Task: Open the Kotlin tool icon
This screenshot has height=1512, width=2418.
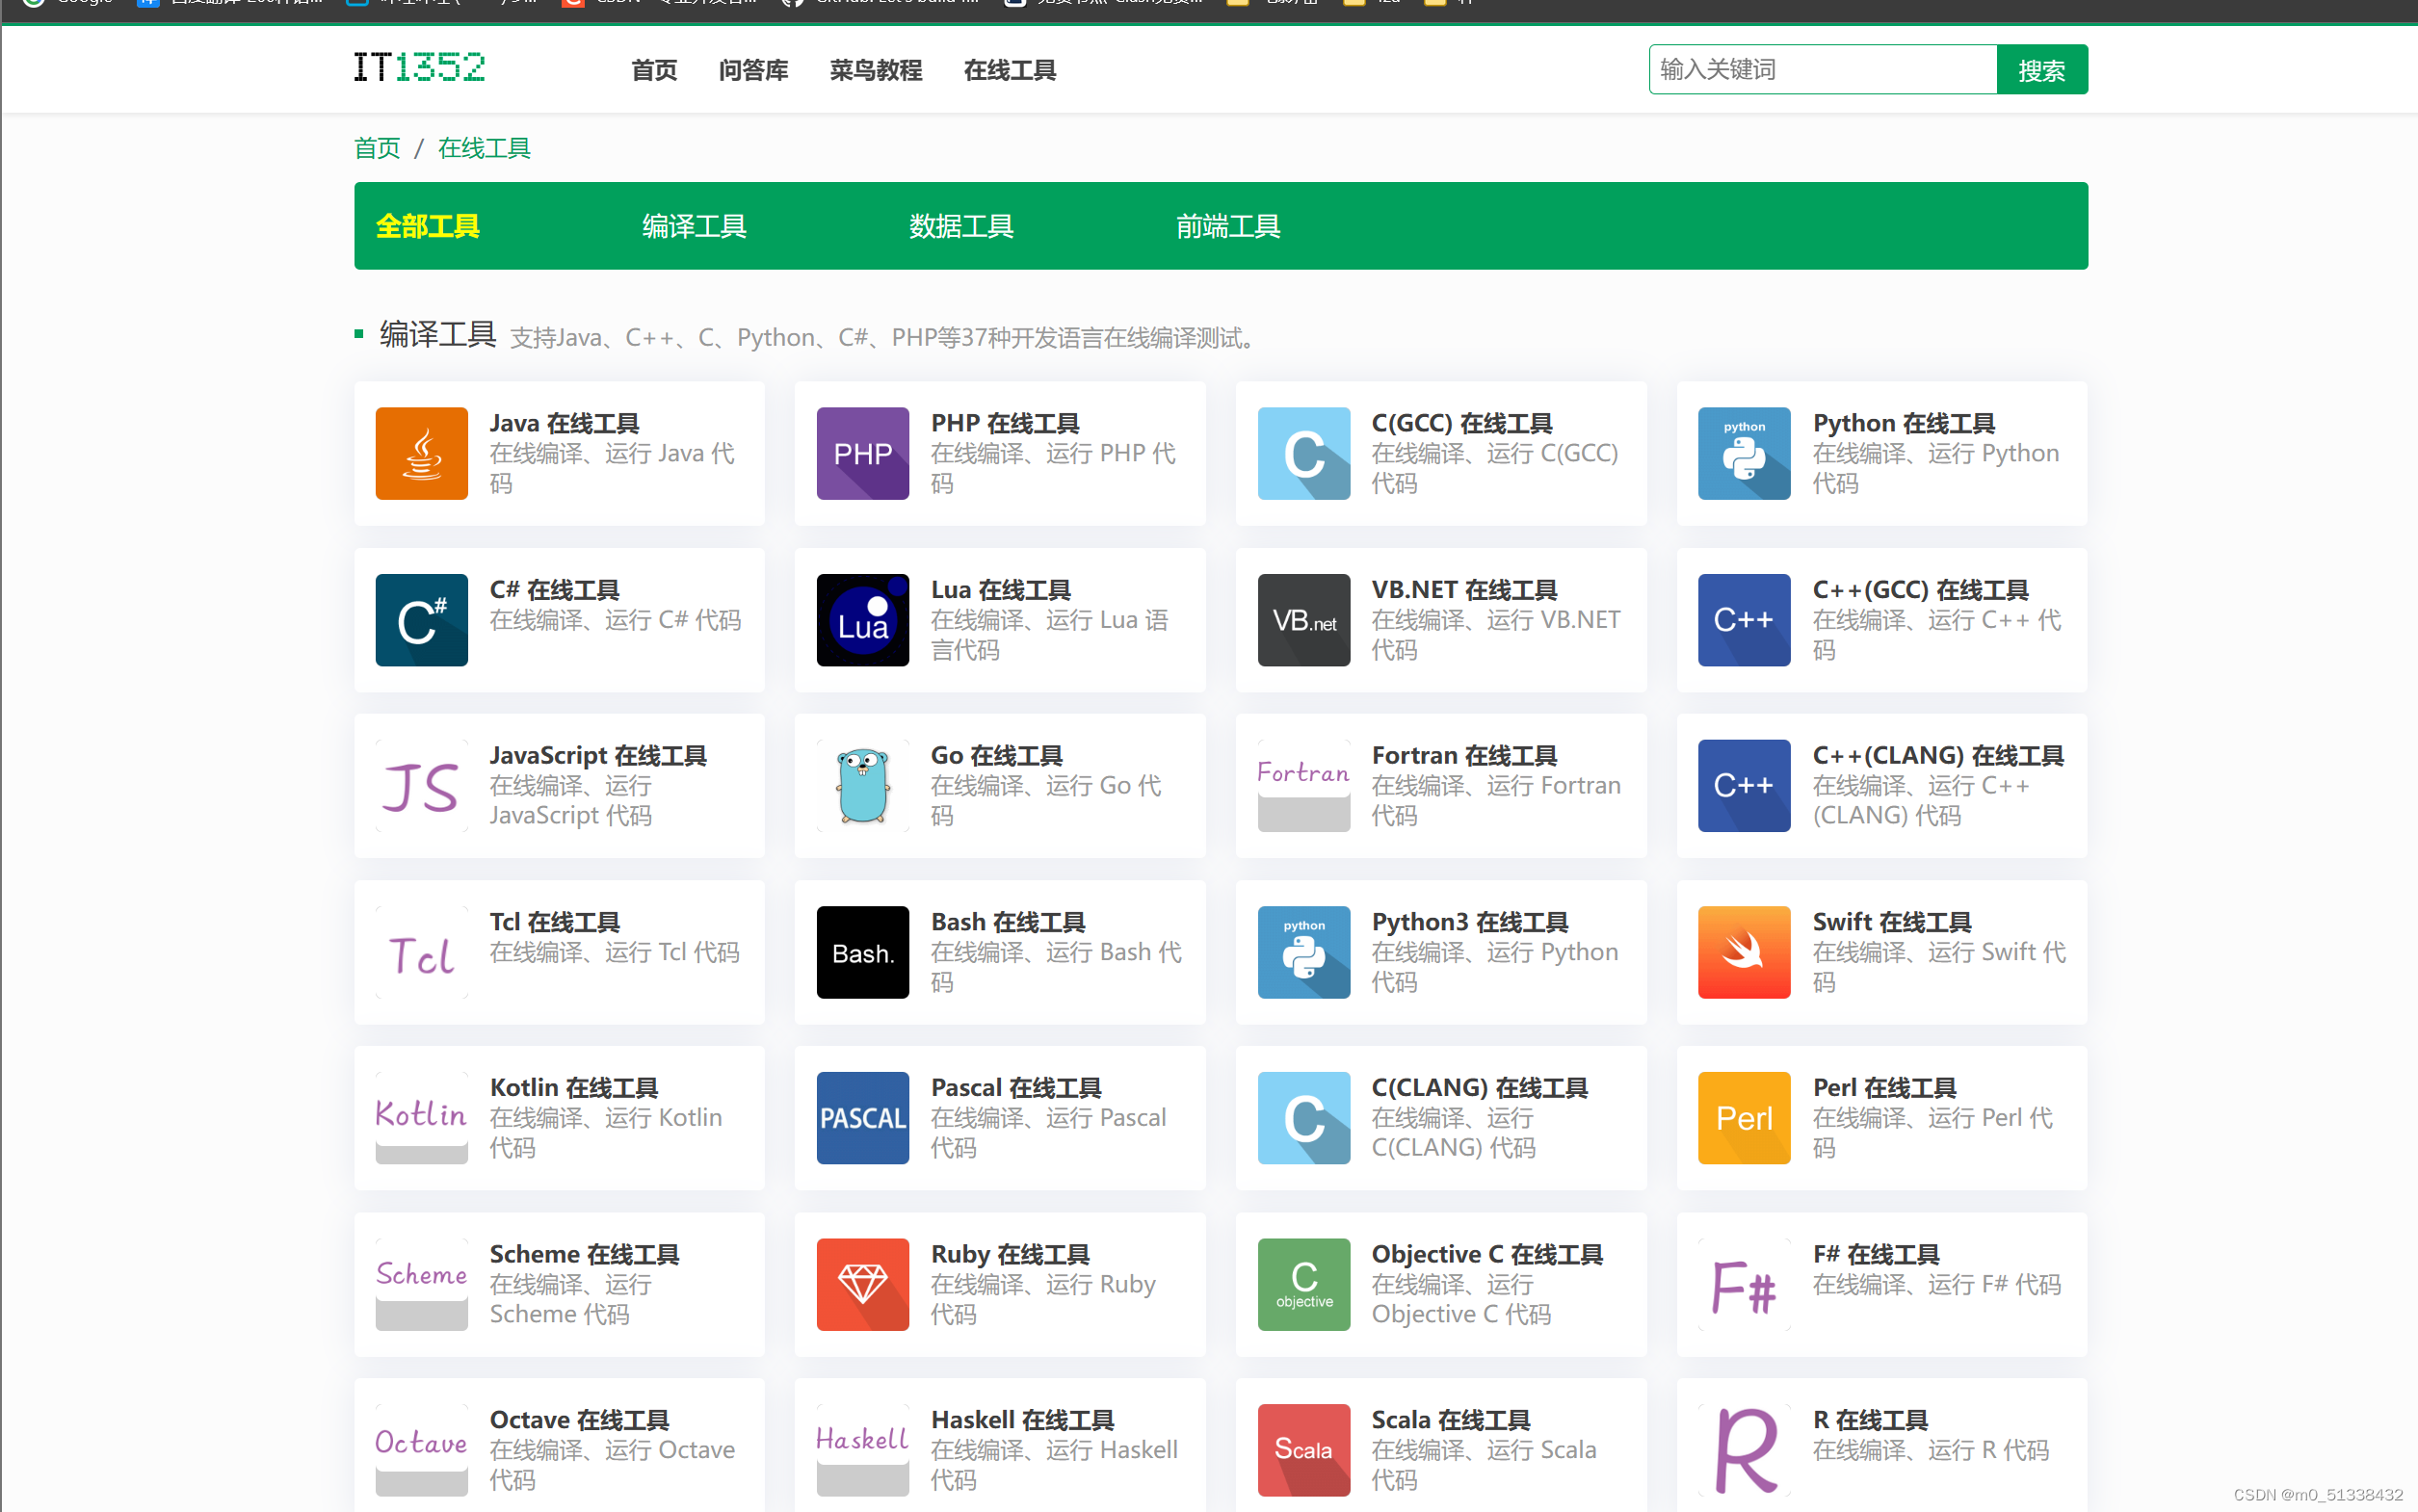Action: (421, 1118)
